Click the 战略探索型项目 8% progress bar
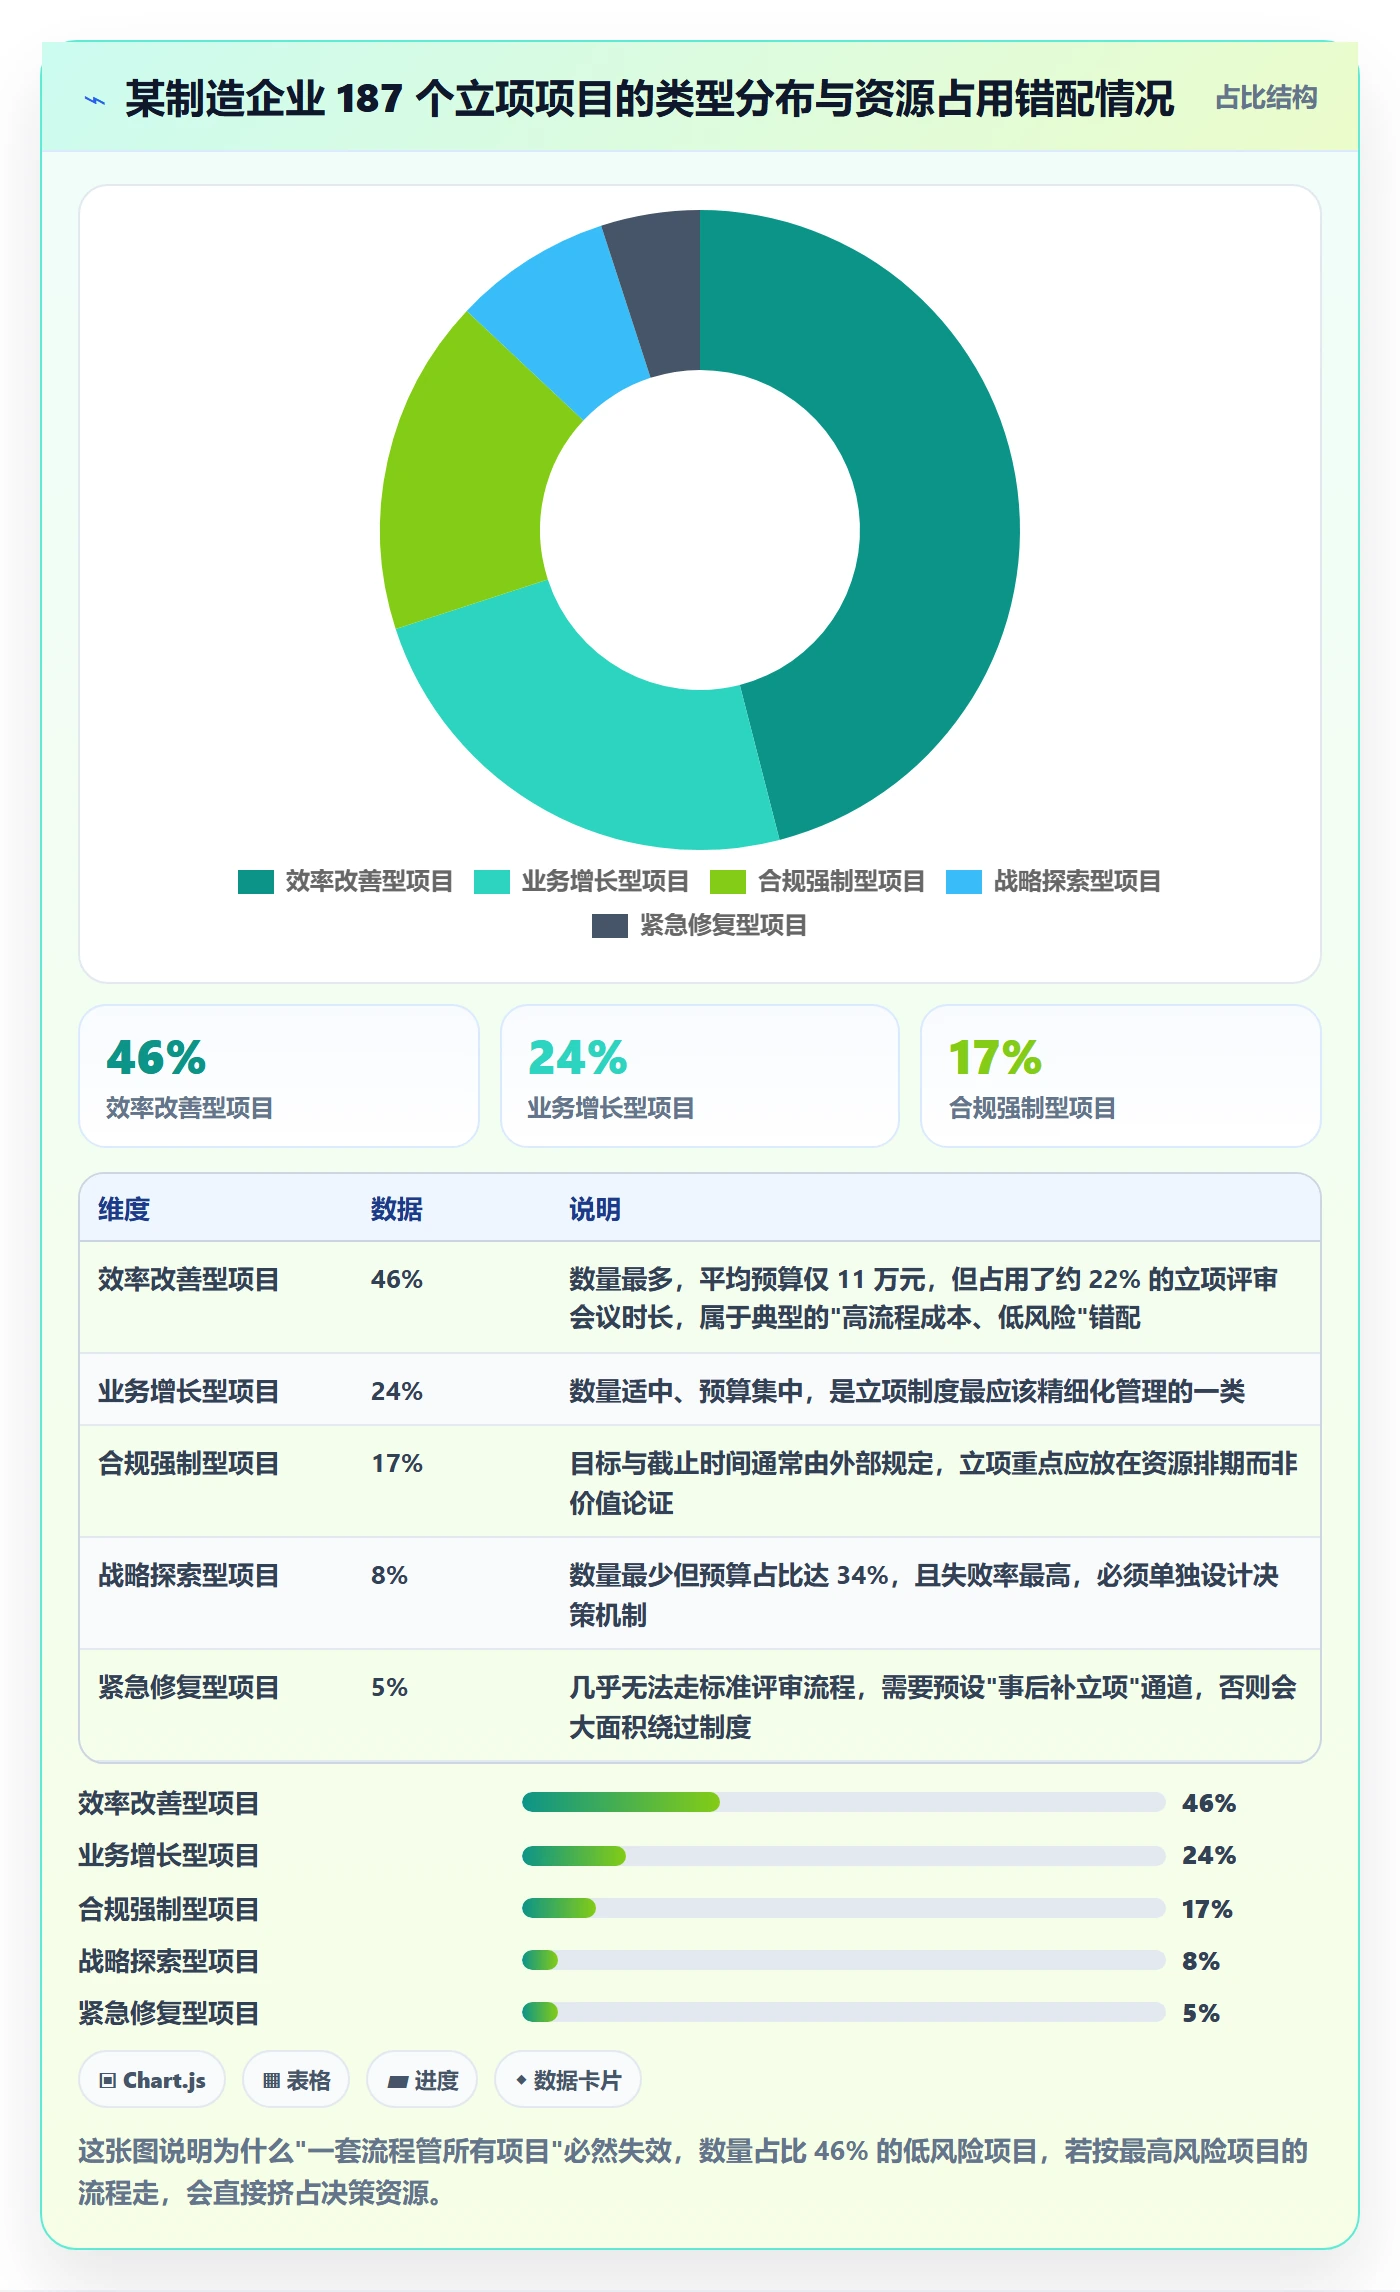The height and width of the screenshot is (2292, 1400). click(843, 1960)
